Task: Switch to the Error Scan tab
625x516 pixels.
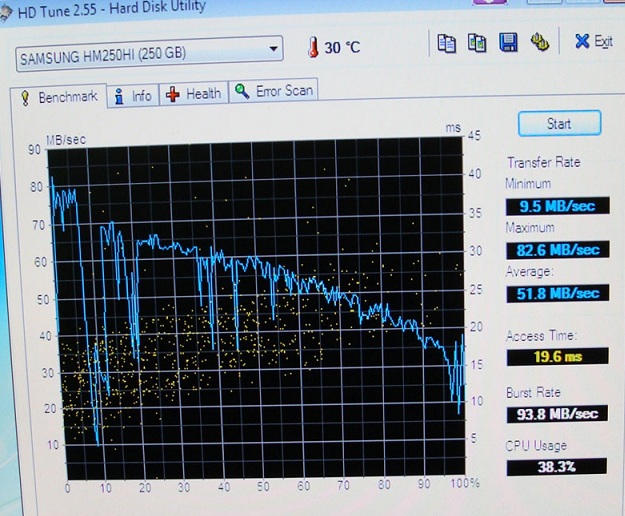Action: pos(273,91)
